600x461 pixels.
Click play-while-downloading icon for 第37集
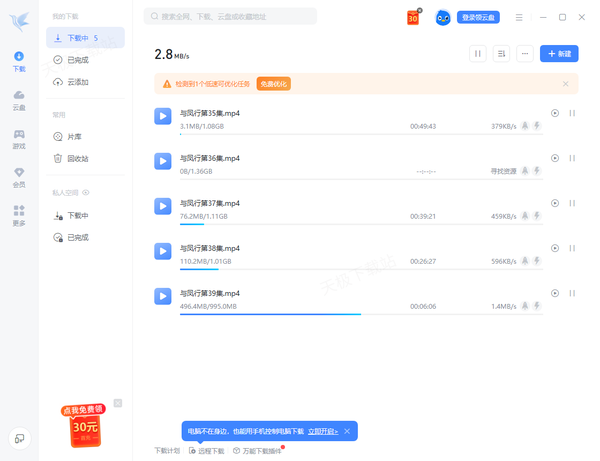pos(555,203)
